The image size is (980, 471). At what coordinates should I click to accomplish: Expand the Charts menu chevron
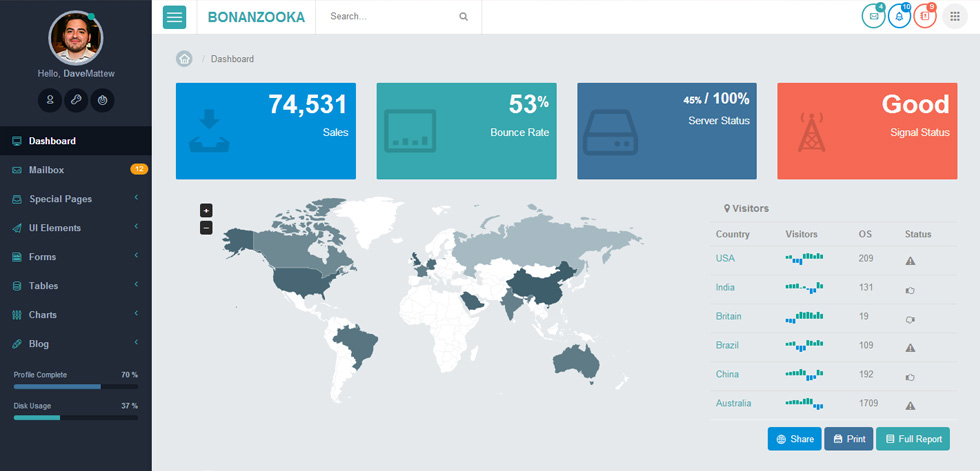(x=136, y=314)
